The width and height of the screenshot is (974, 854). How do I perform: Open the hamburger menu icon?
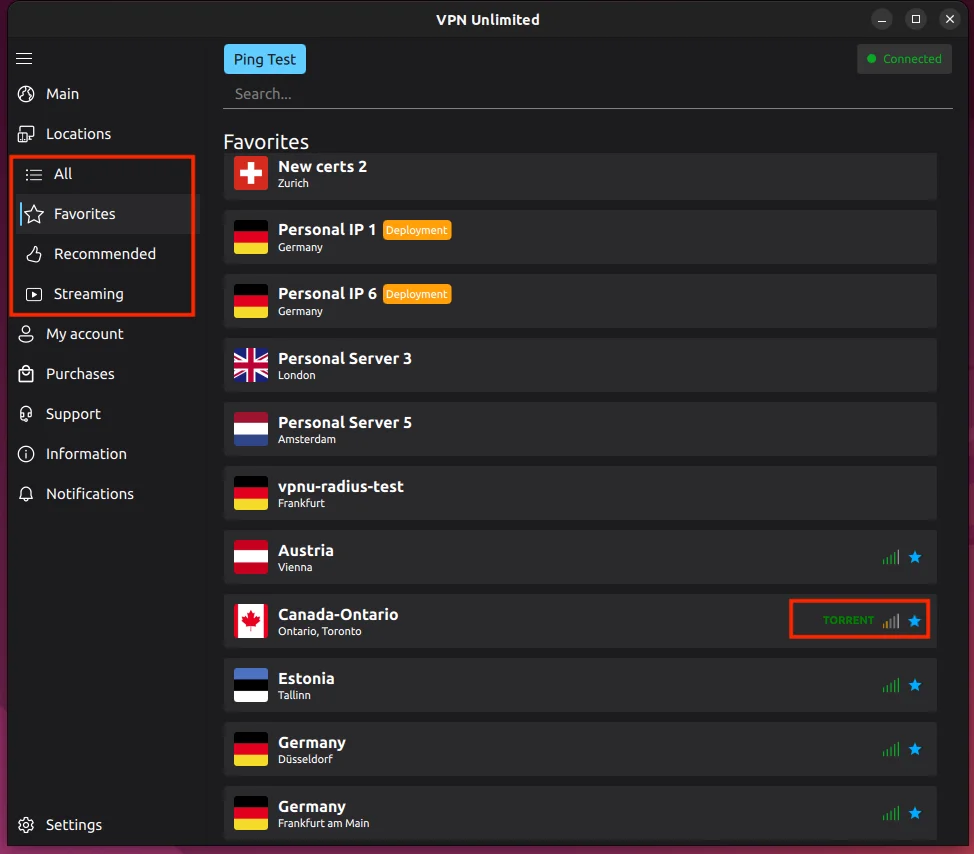25,59
